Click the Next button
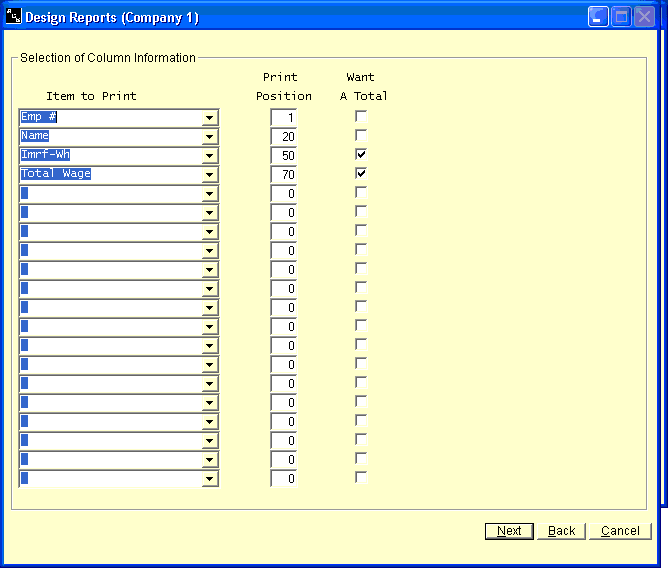 [x=509, y=531]
